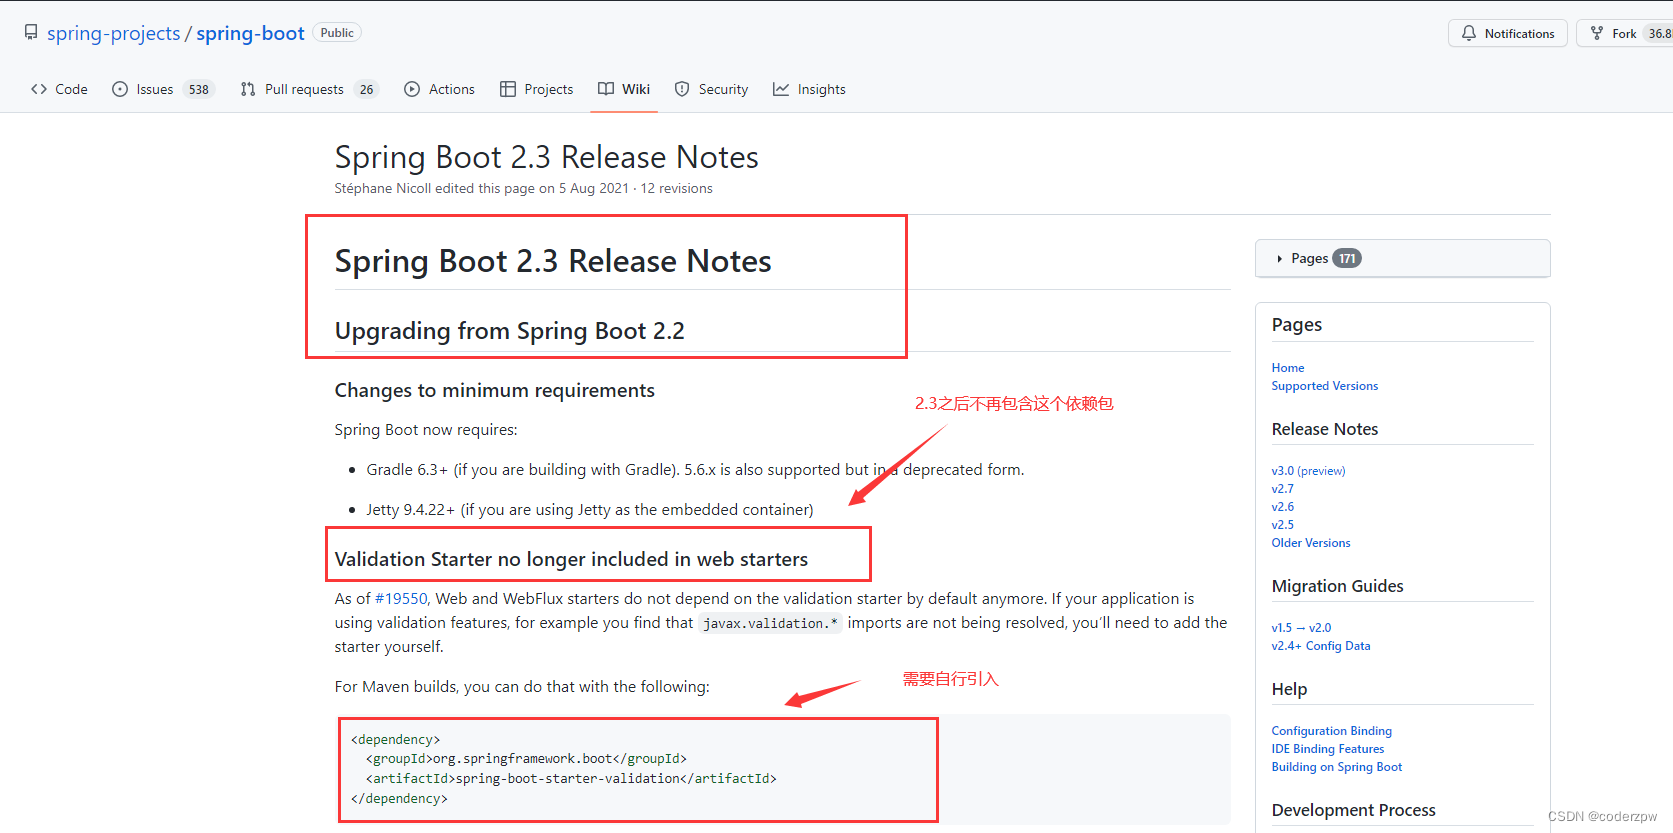This screenshot has width=1673, height=833.
Task: Open Configuration Binding help page
Action: pos(1332,731)
